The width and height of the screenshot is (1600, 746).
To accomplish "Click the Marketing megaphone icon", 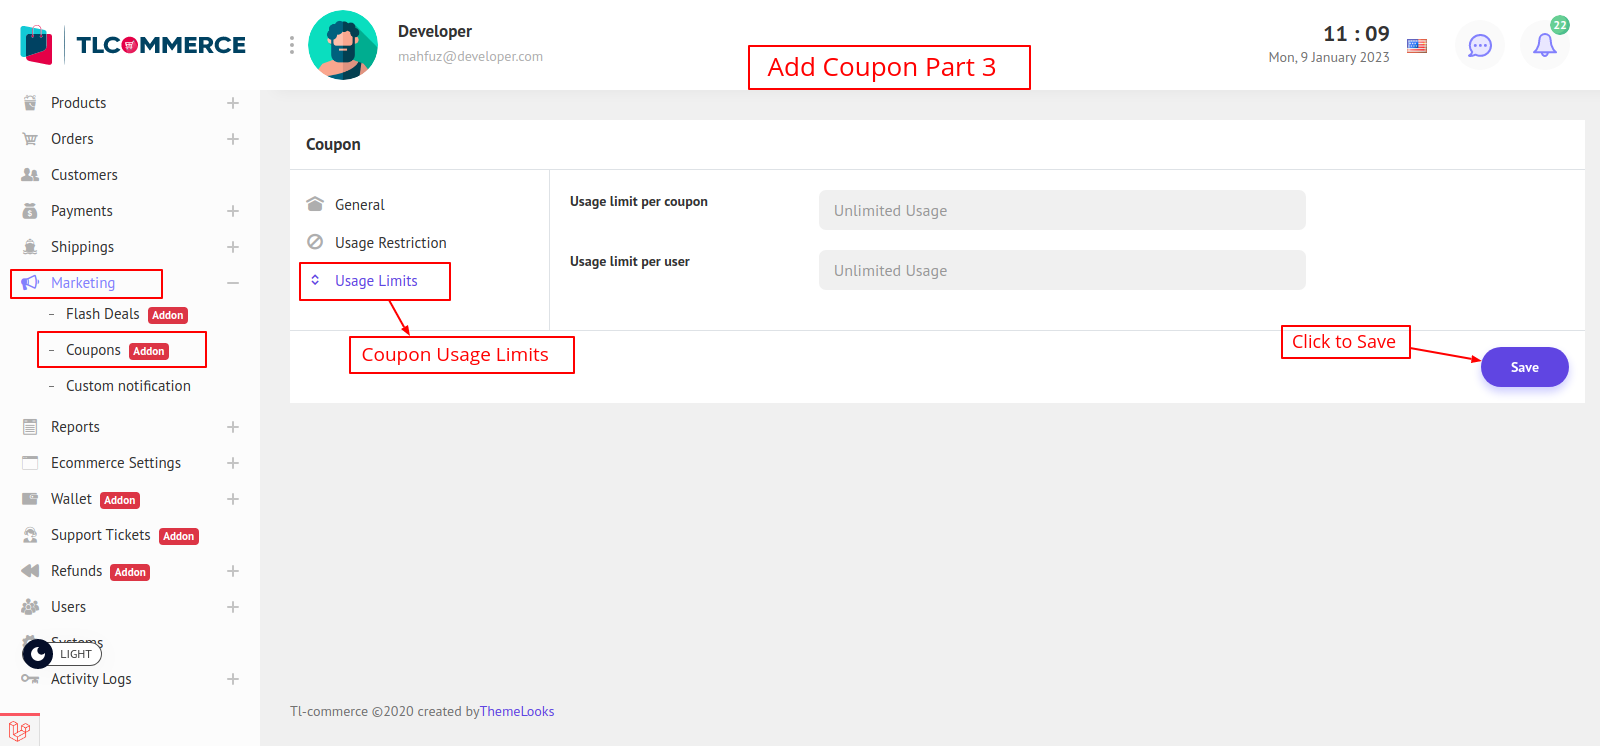I will [30, 283].
